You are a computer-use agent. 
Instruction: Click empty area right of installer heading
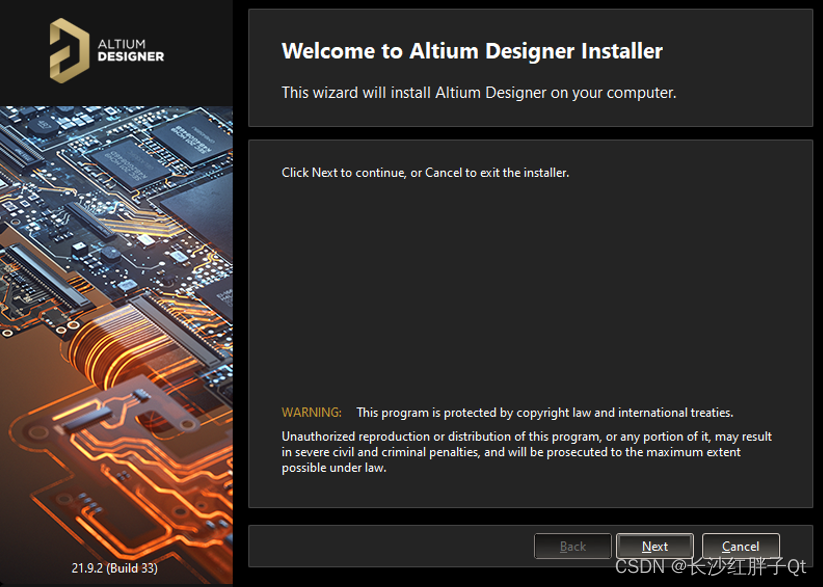tap(740, 50)
